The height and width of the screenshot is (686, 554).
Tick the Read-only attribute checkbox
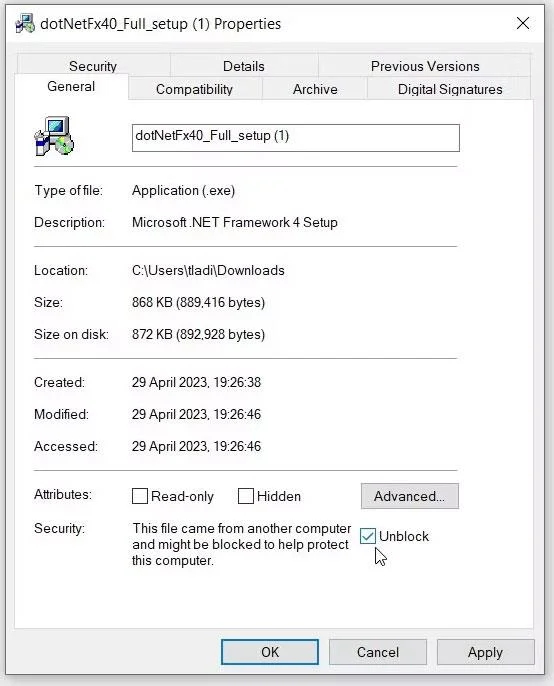140,496
